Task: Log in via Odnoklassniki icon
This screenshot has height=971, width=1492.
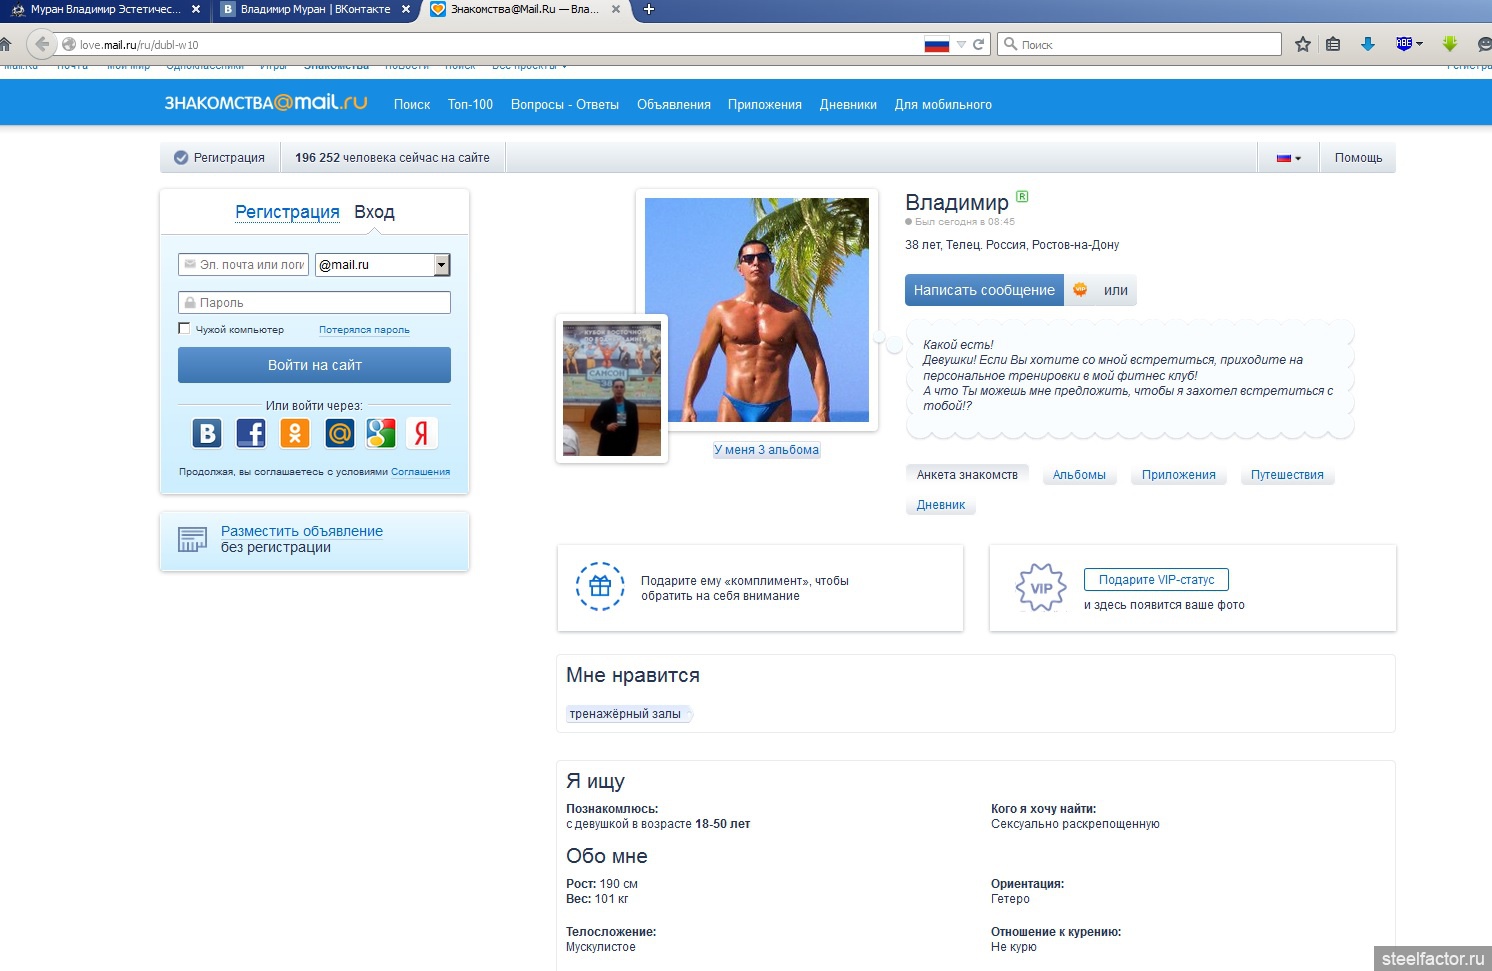Action: [x=294, y=433]
